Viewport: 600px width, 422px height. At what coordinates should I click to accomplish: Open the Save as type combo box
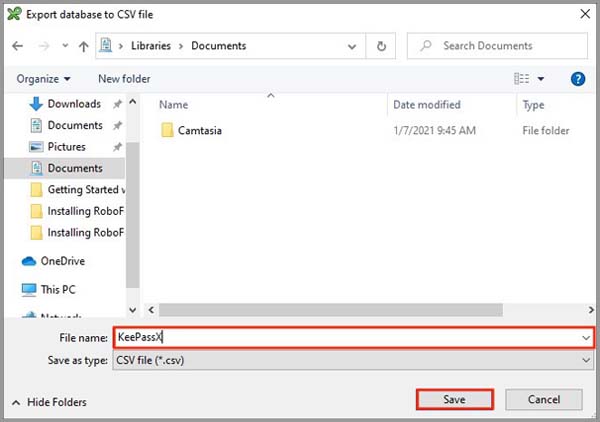pos(352,360)
